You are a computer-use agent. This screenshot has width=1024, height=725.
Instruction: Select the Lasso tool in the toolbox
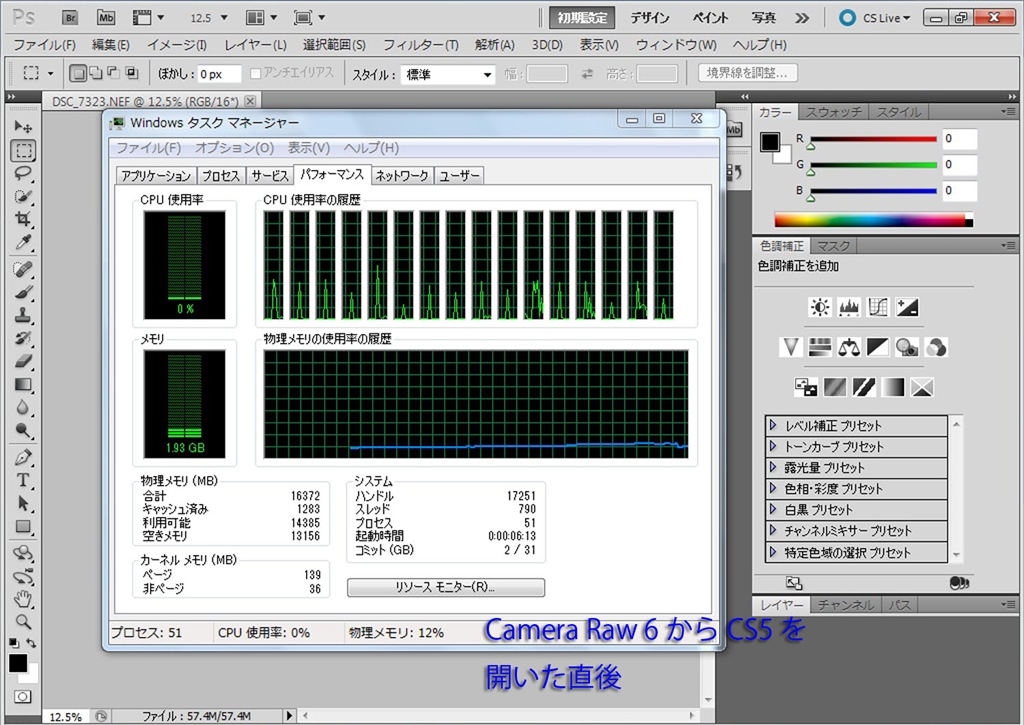(24, 173)
